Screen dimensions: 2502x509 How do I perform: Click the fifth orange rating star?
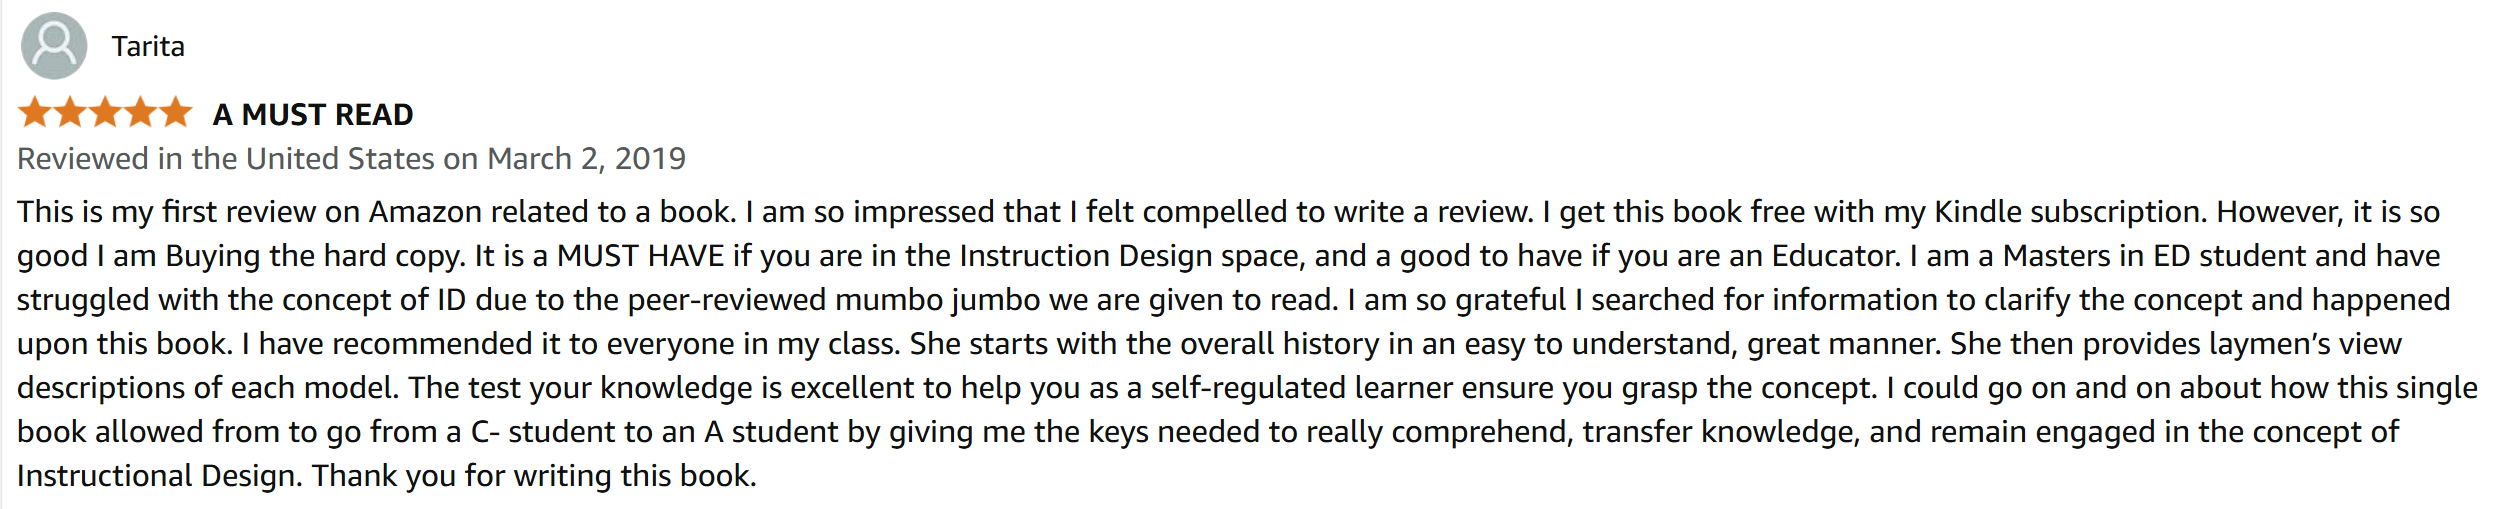coord(176,113)
